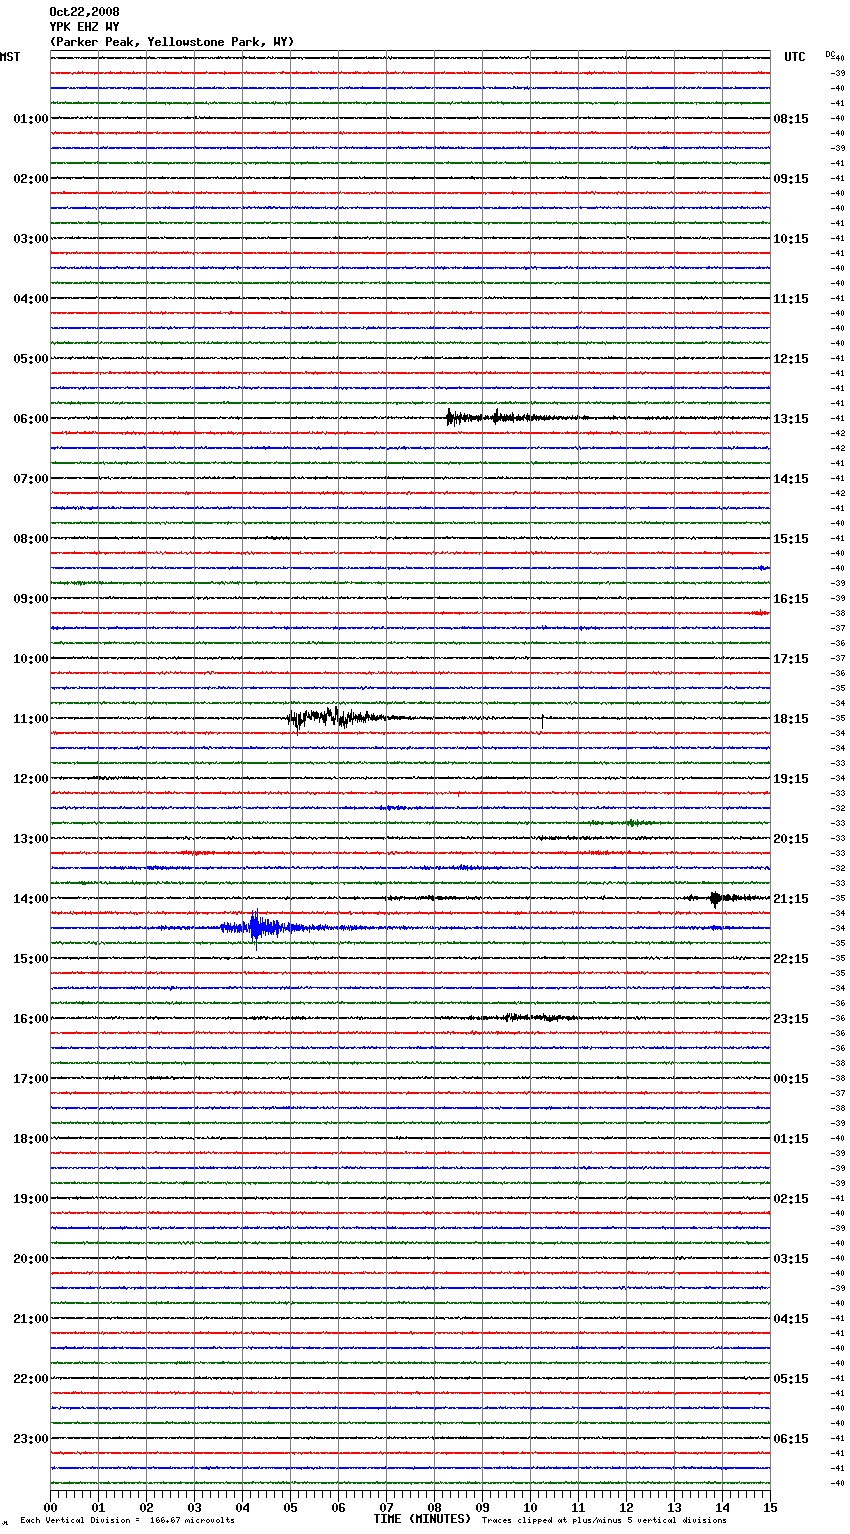
Task: Click minute 08 tick label on bottom axis
Action: (x=434, y=1507)
